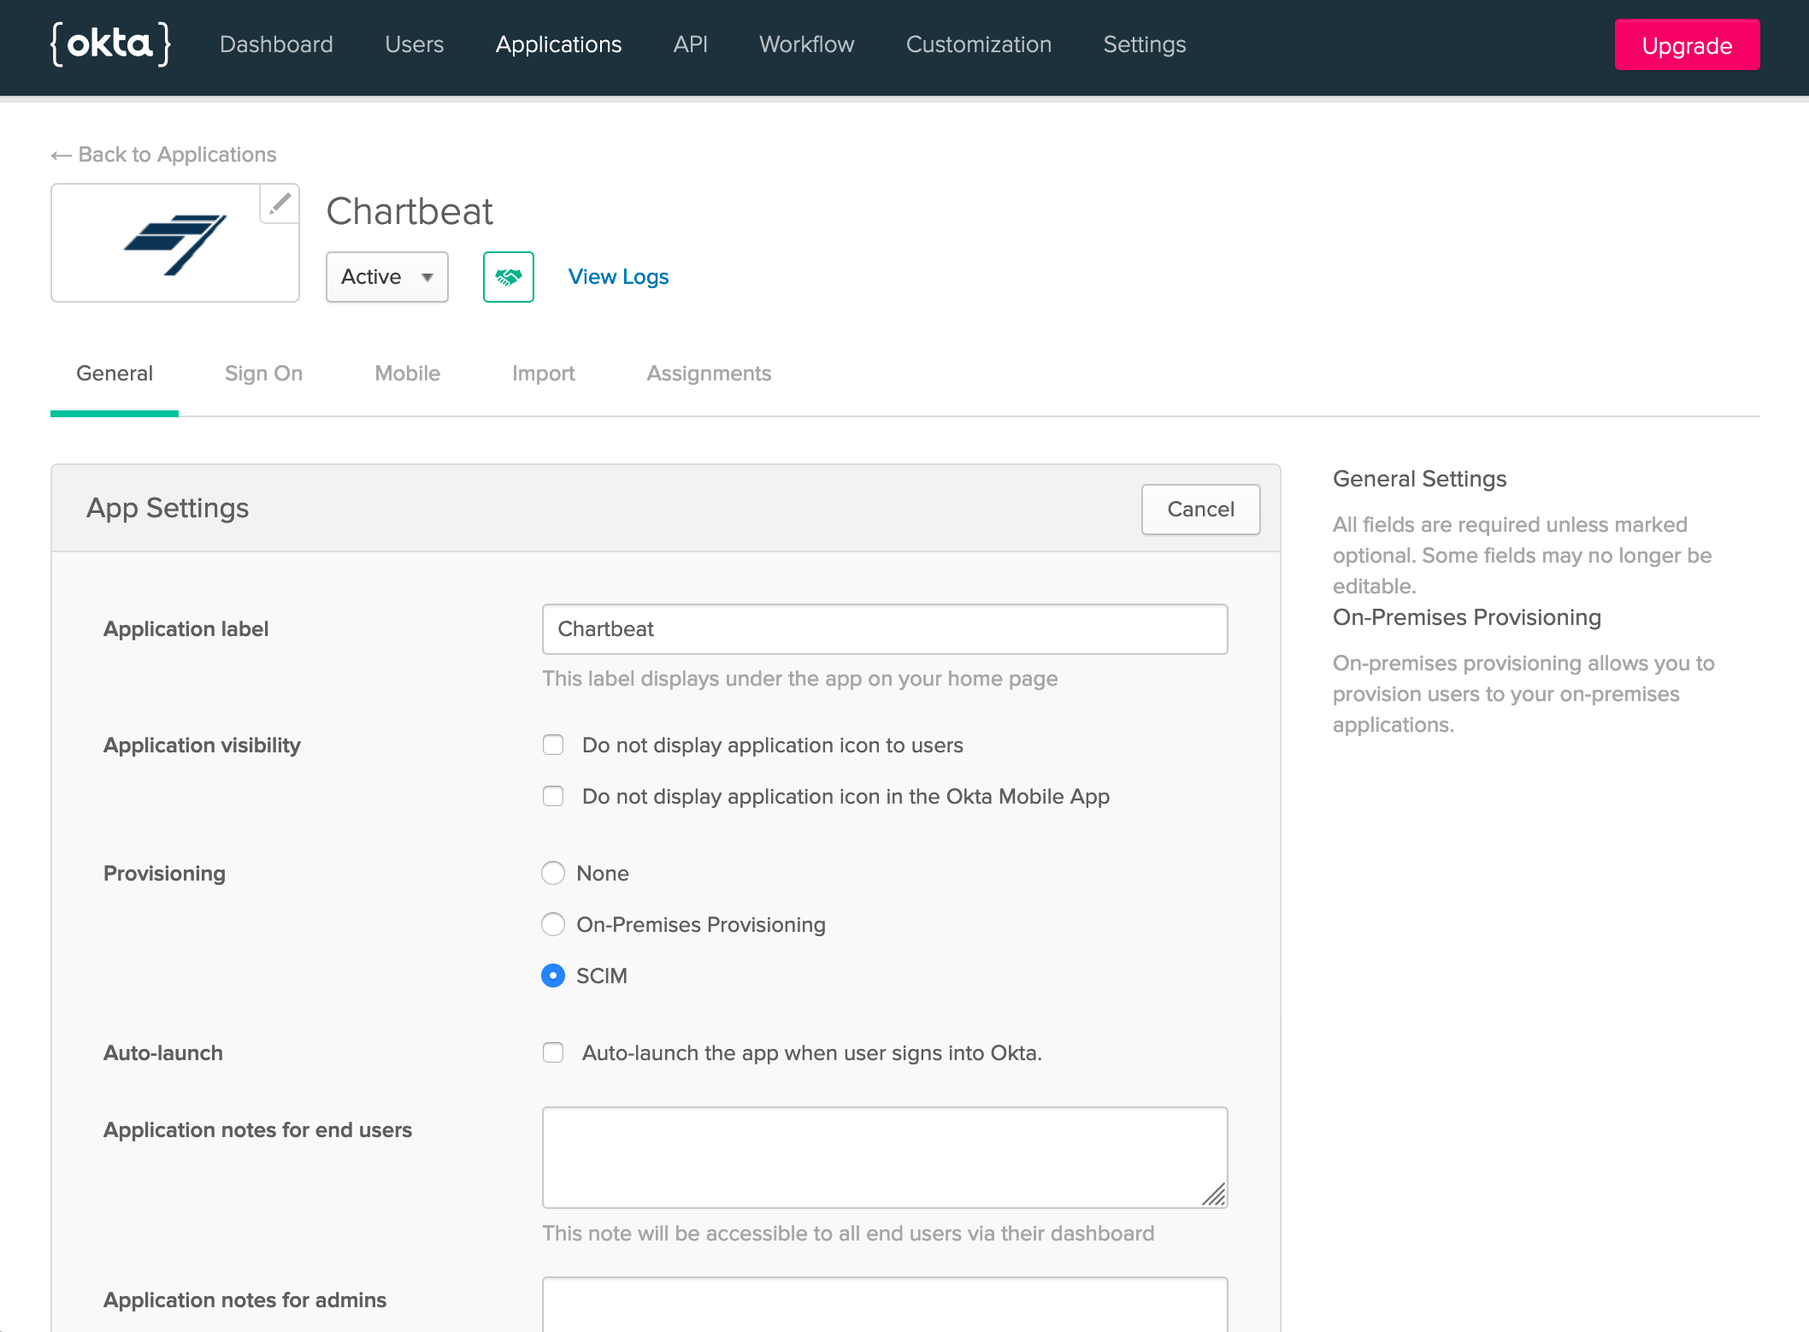Open the Workflow menu
Viewport: 1809px width, 1332px height.
807,45
